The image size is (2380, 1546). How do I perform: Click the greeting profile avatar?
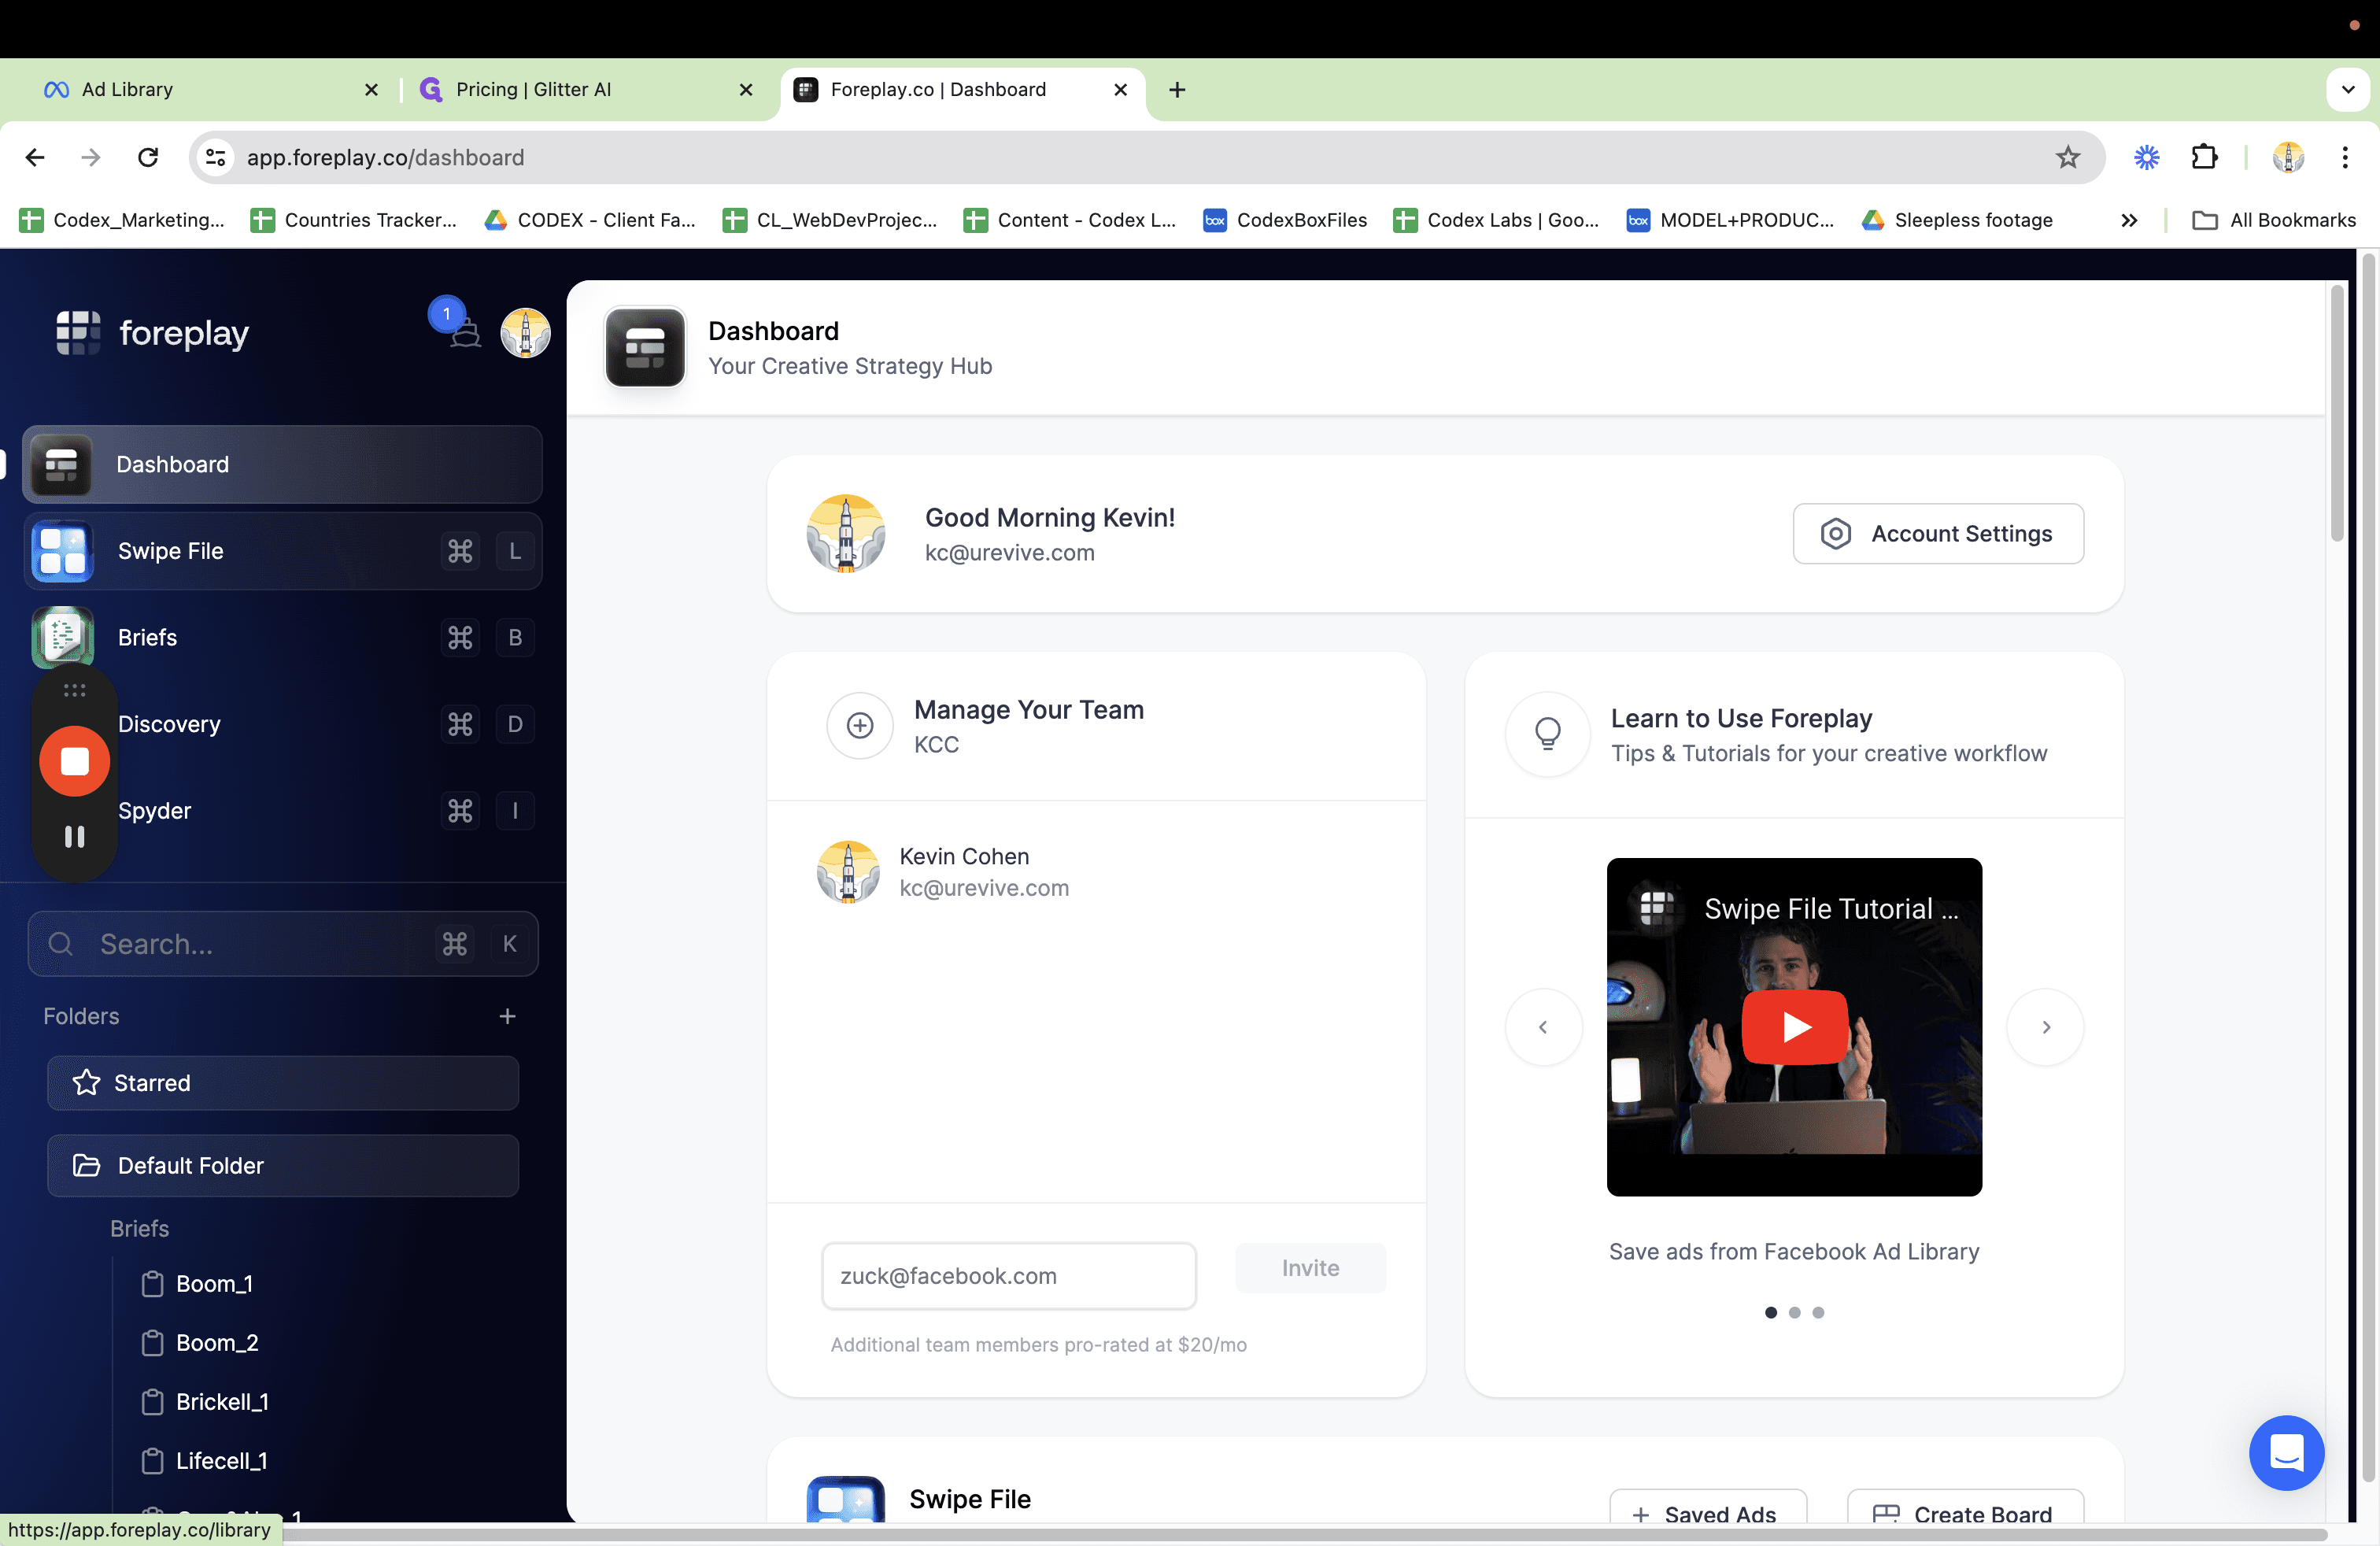pyautogui.click(x=846, y=534)
